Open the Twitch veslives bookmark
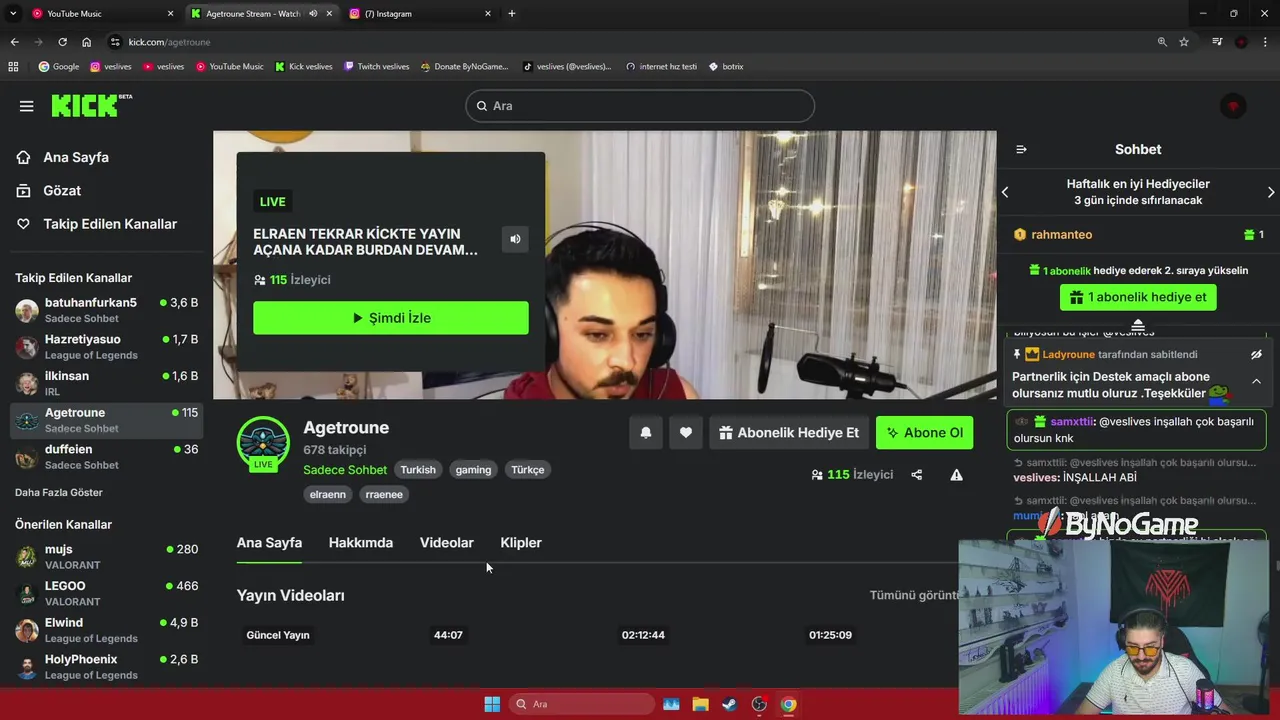 (377, 66)
